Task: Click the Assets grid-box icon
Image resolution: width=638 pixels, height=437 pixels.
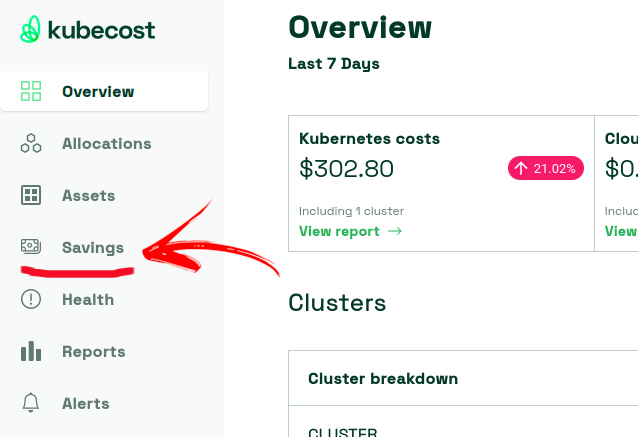Action: (x=31, y=195)
